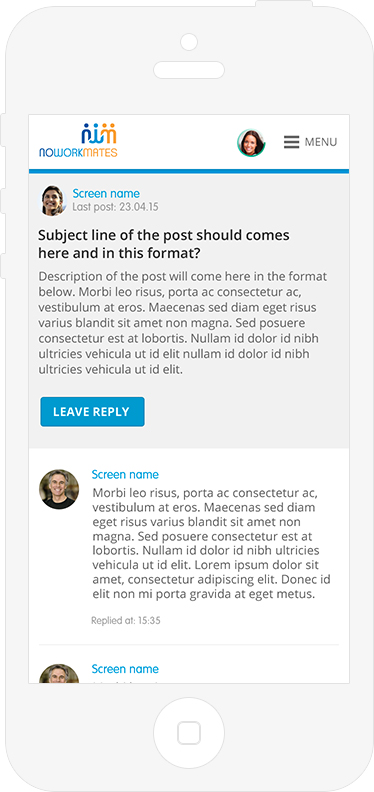Click the first reply's body text
This screenshot has width=374, height=792.
211,543
